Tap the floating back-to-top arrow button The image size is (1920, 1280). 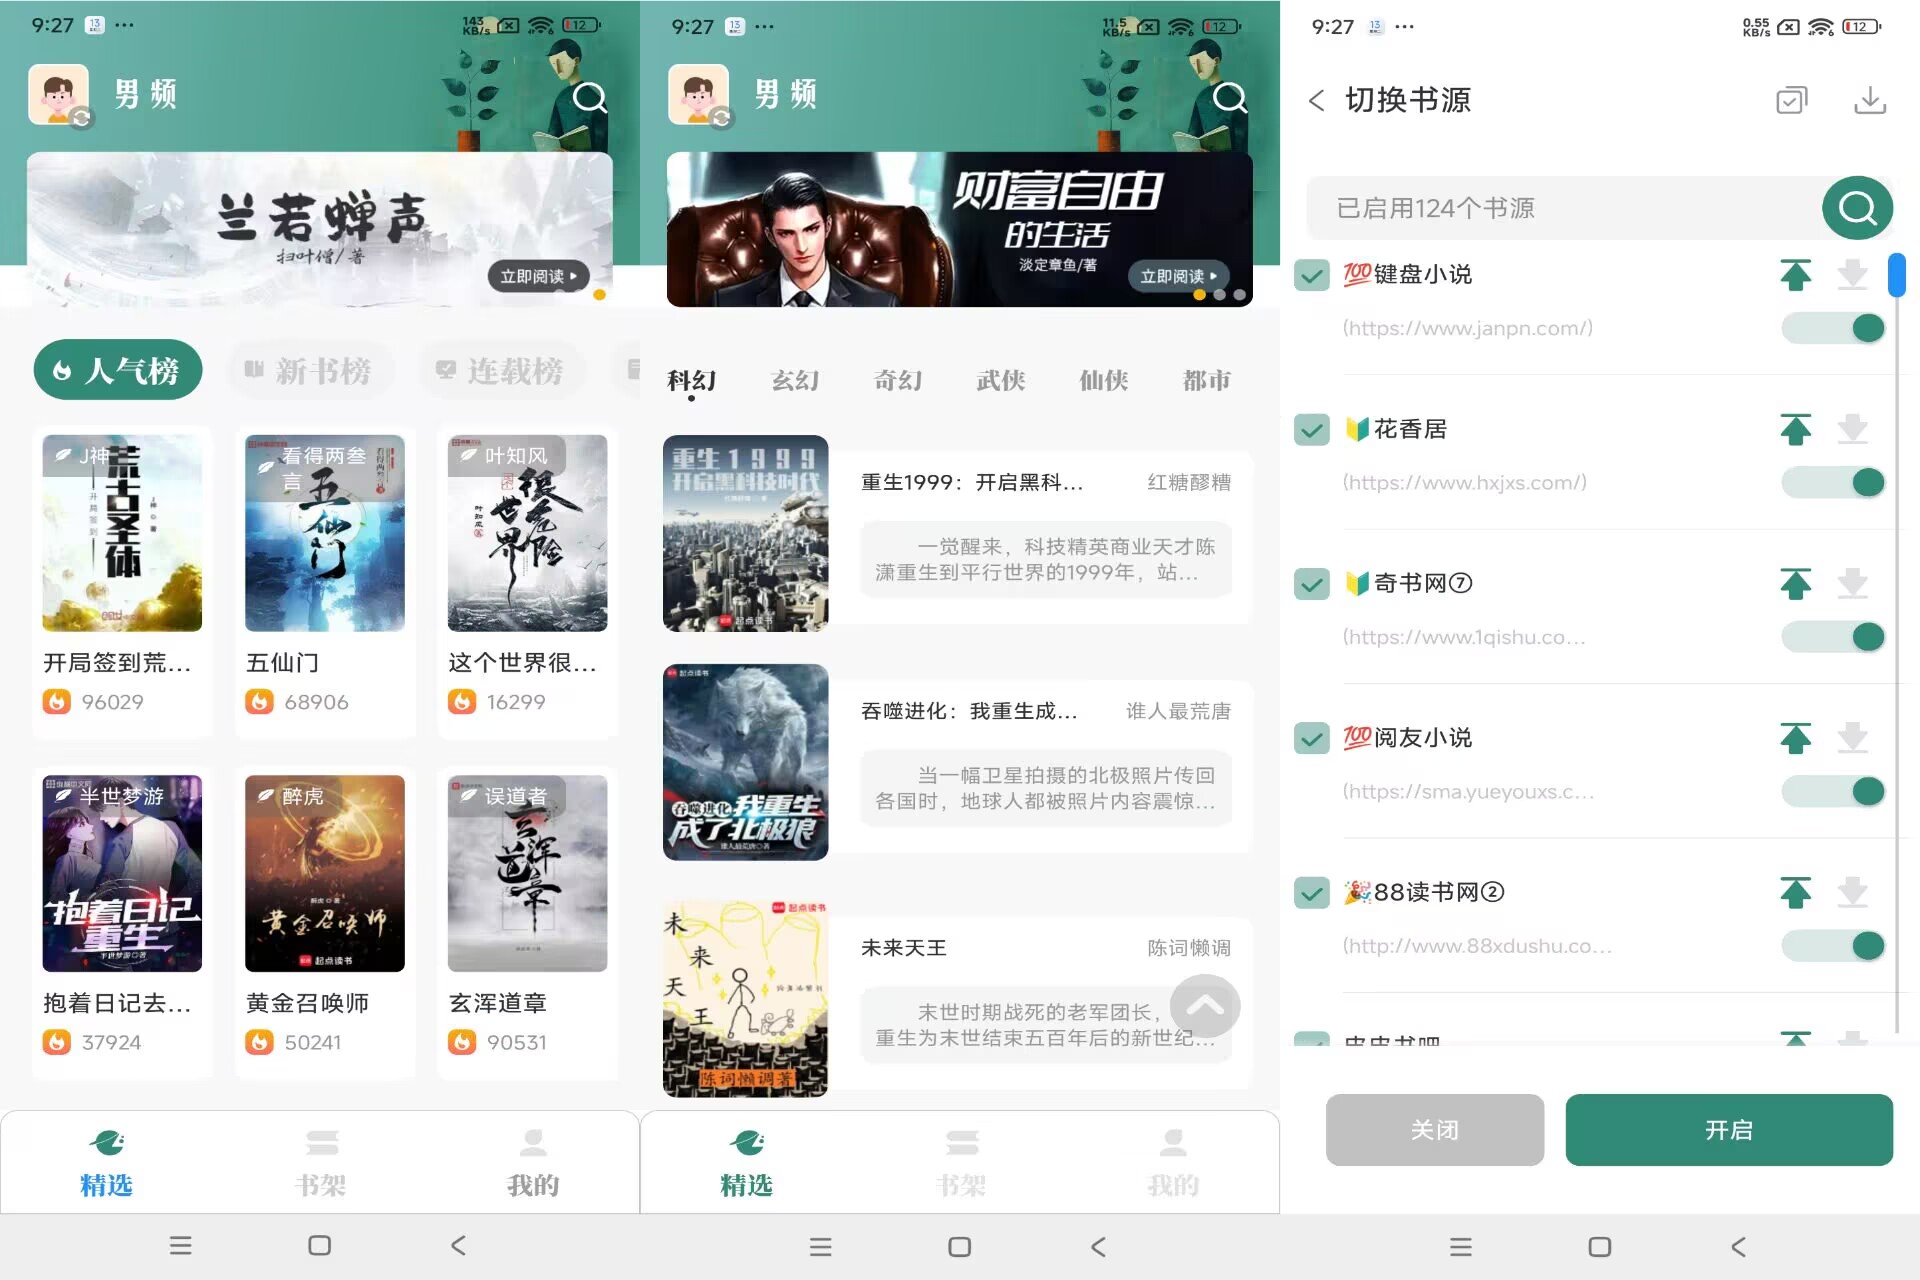pos(1207,1007)
